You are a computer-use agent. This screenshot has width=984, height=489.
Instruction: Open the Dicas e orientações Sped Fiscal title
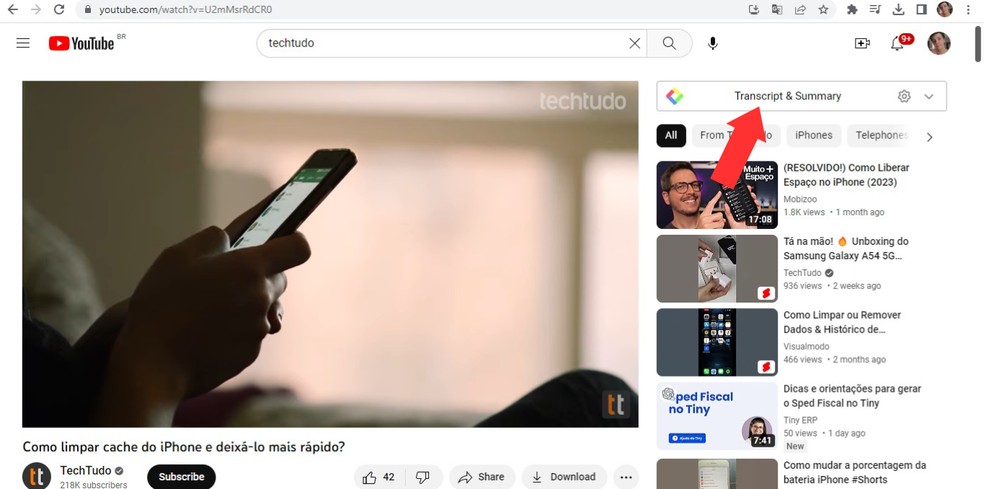click(850, 396)
